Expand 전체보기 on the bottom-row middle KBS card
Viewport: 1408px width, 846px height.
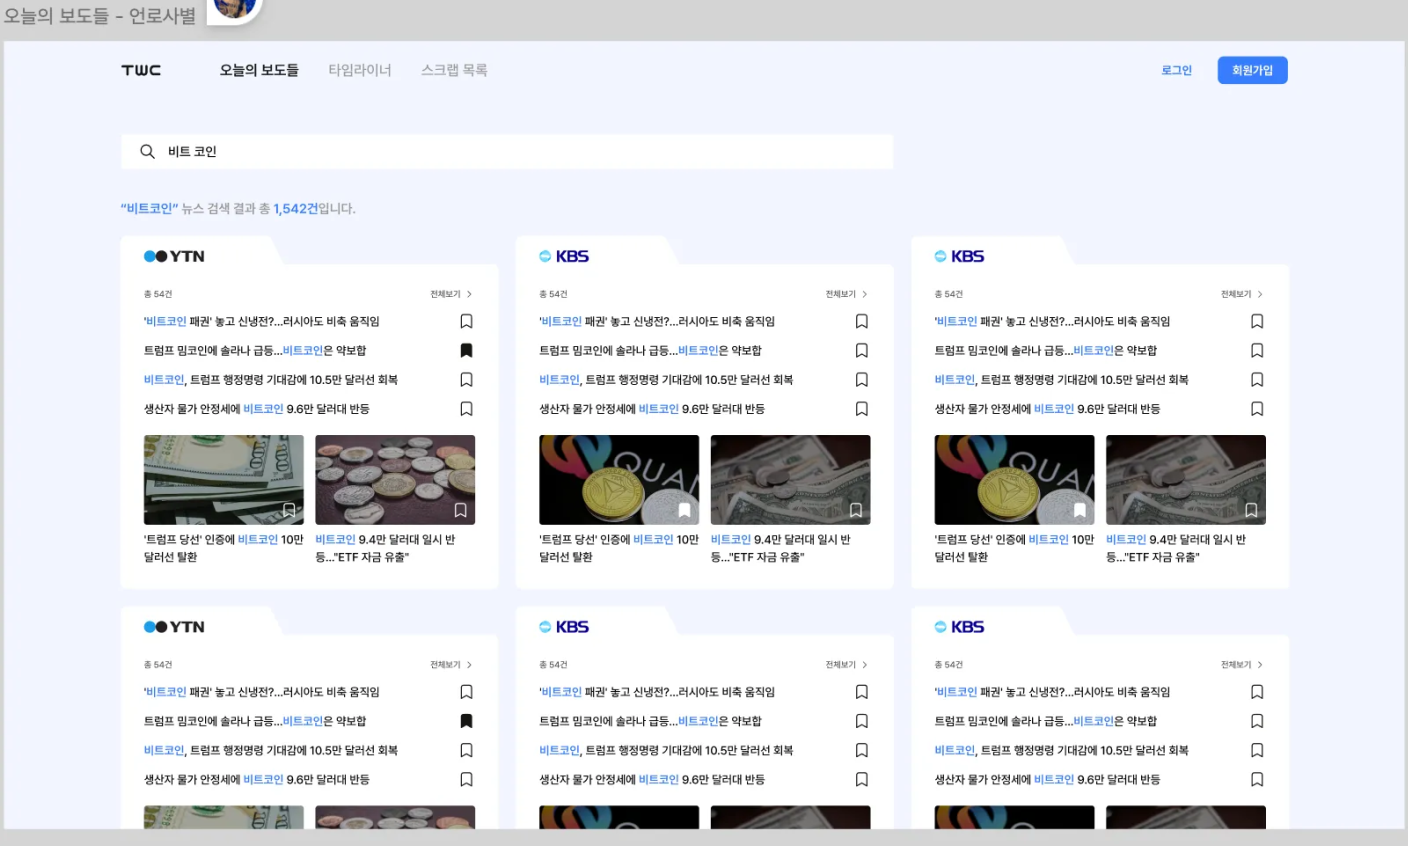tap(846, 664)
